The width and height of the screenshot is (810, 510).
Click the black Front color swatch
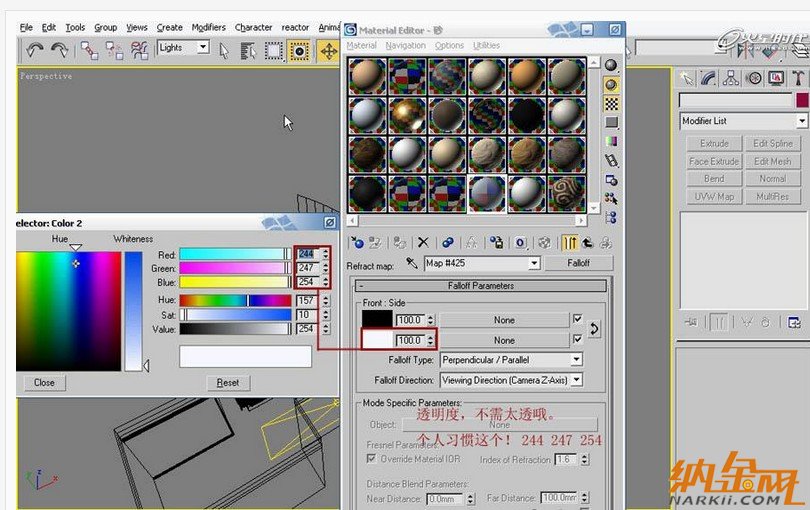(x=377, y=320)
